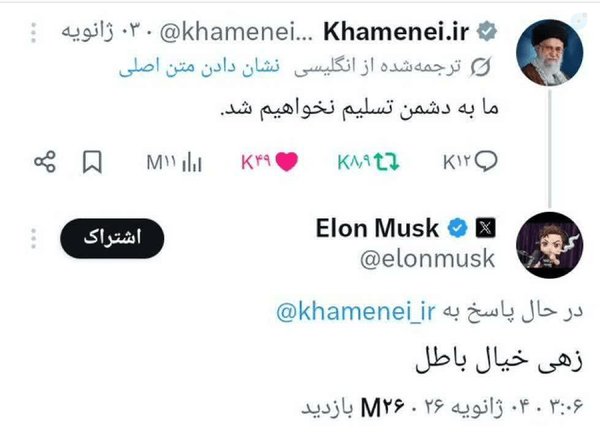The width and height of the screenshot is (600, 442).
Task: Click the X affiliation badge beside Elon Musk
Action: tap(485, 228)
